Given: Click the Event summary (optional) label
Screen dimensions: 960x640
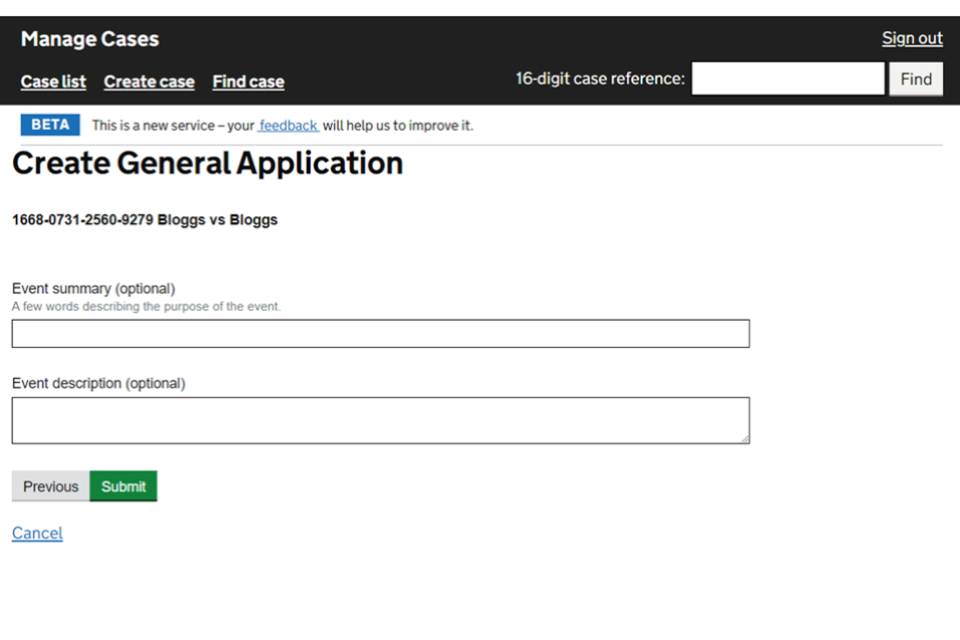Looking at the screenshot, I should click(x=93, y=289).
